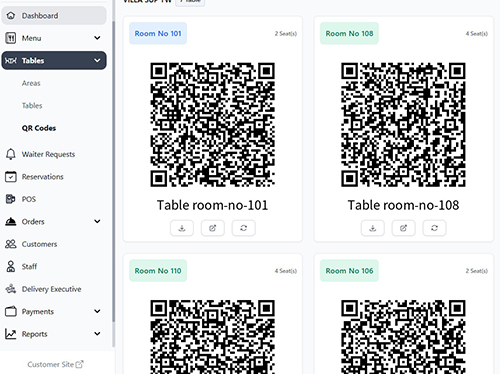Download QR code for Room No 108
Viewport: 500px width, 374px height.
coord(373,228)
